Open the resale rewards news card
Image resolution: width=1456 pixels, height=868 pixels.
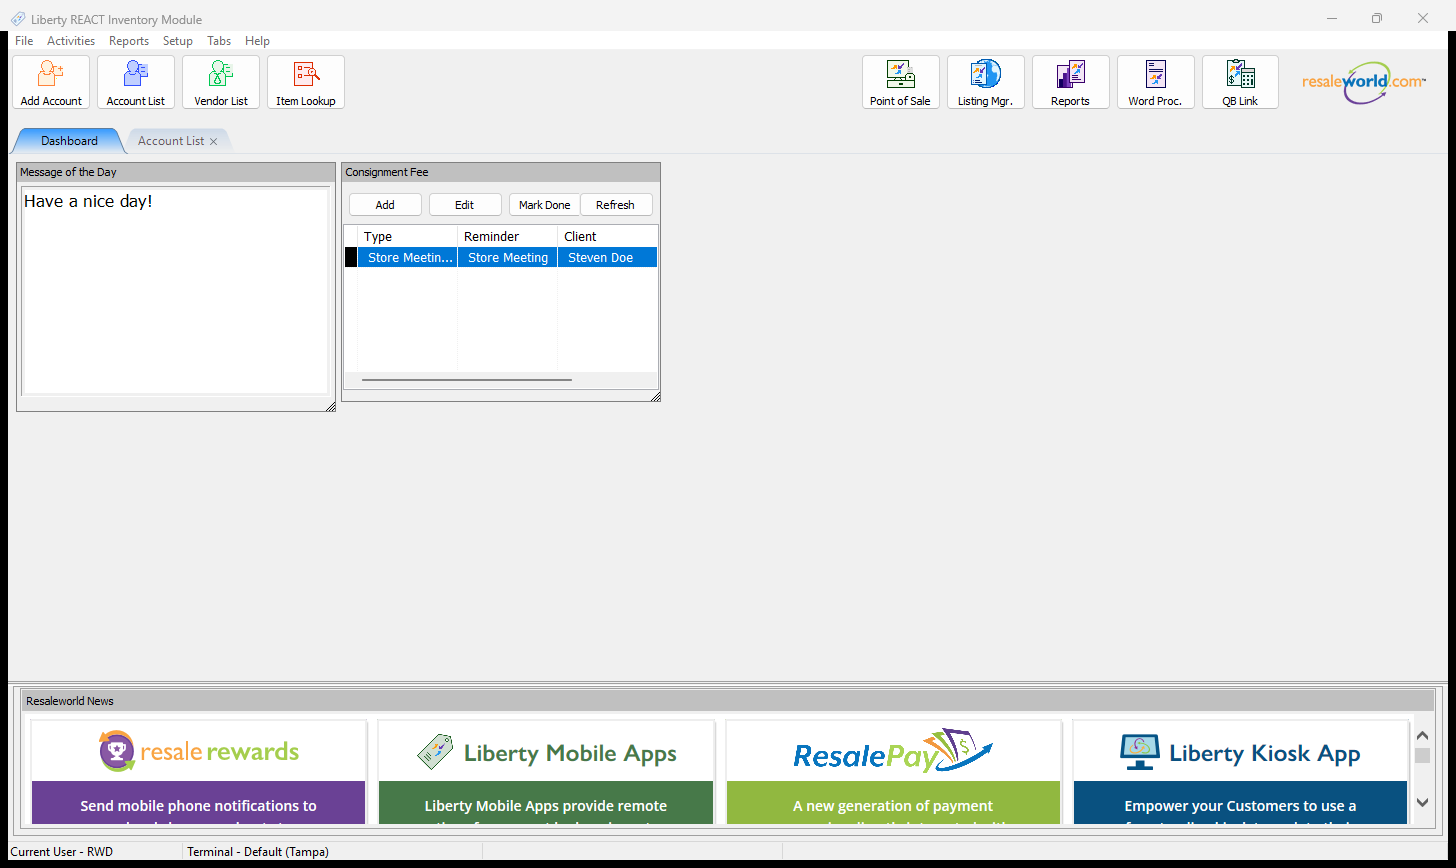(199, 772)
